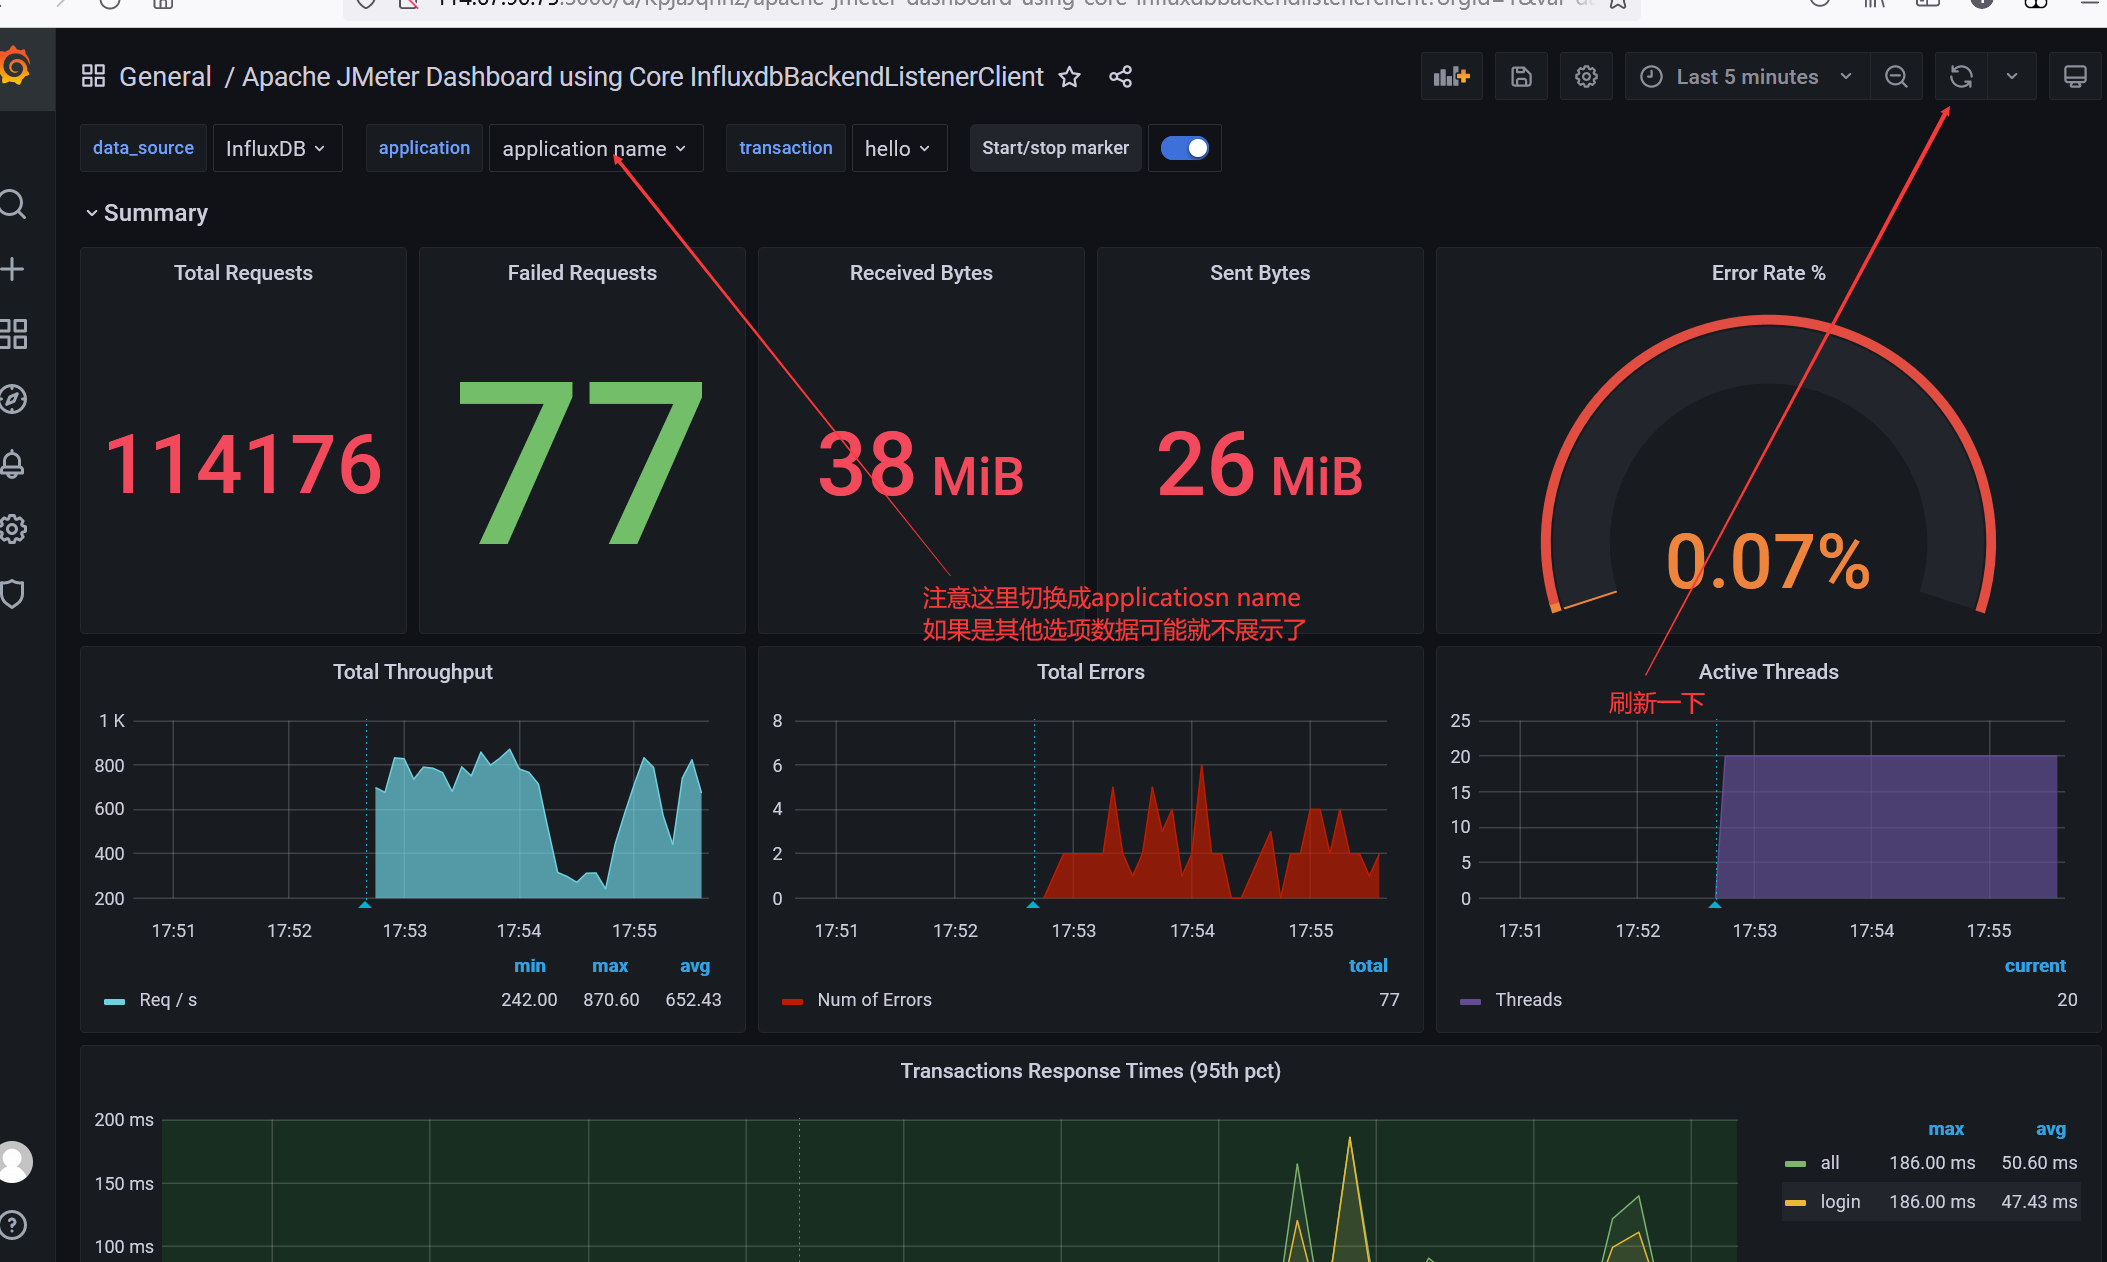Open the Configuration gear in sidebar
This screenshot has height=1262, width=2107.
coord(12,529)
